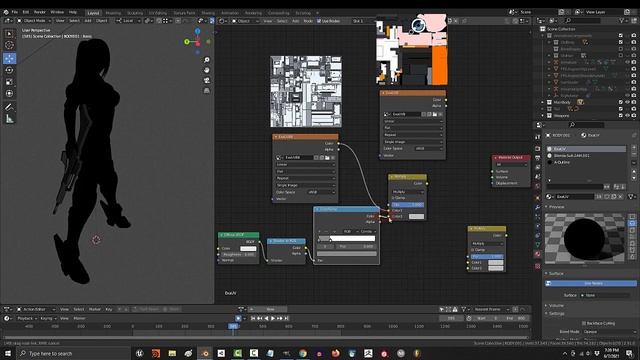Disable Mainbody collection in renders camera icon
The height and width of the screenshot is (360, 640).
pos(634,102)
